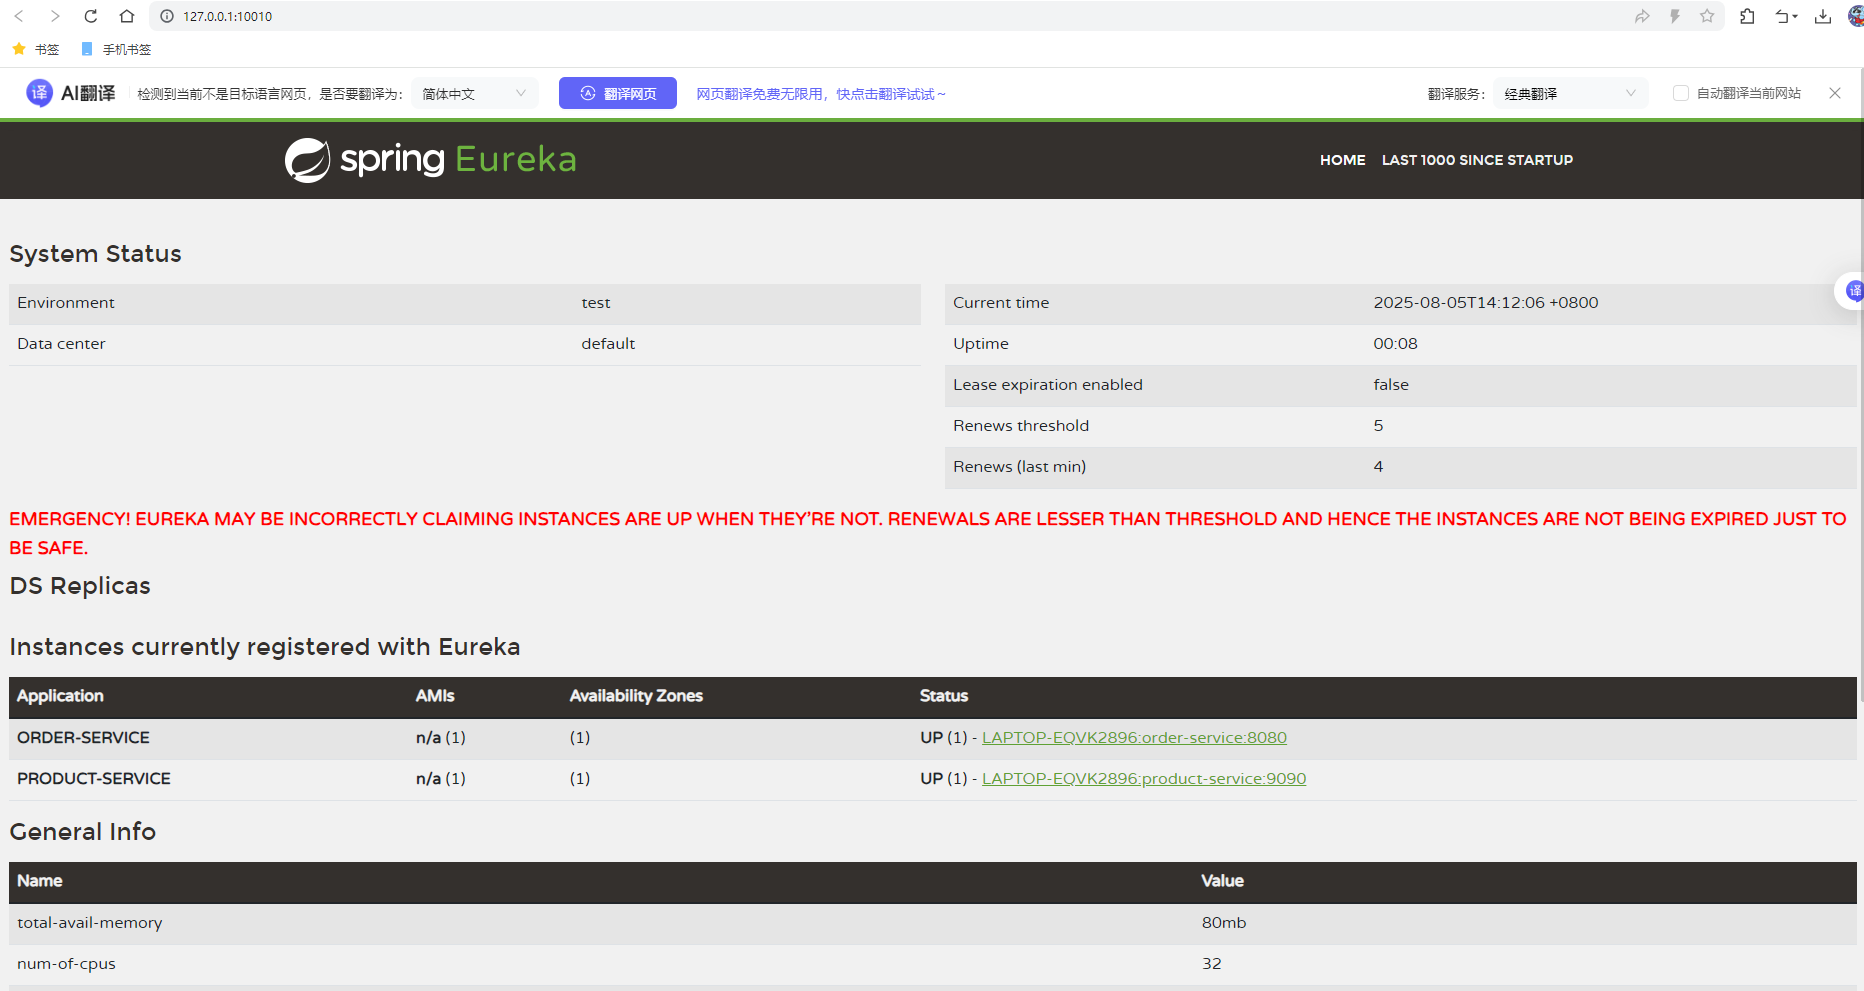Click the total-avail-memory row name
Screen dimensions: 1864x991
tap(89, 923)
